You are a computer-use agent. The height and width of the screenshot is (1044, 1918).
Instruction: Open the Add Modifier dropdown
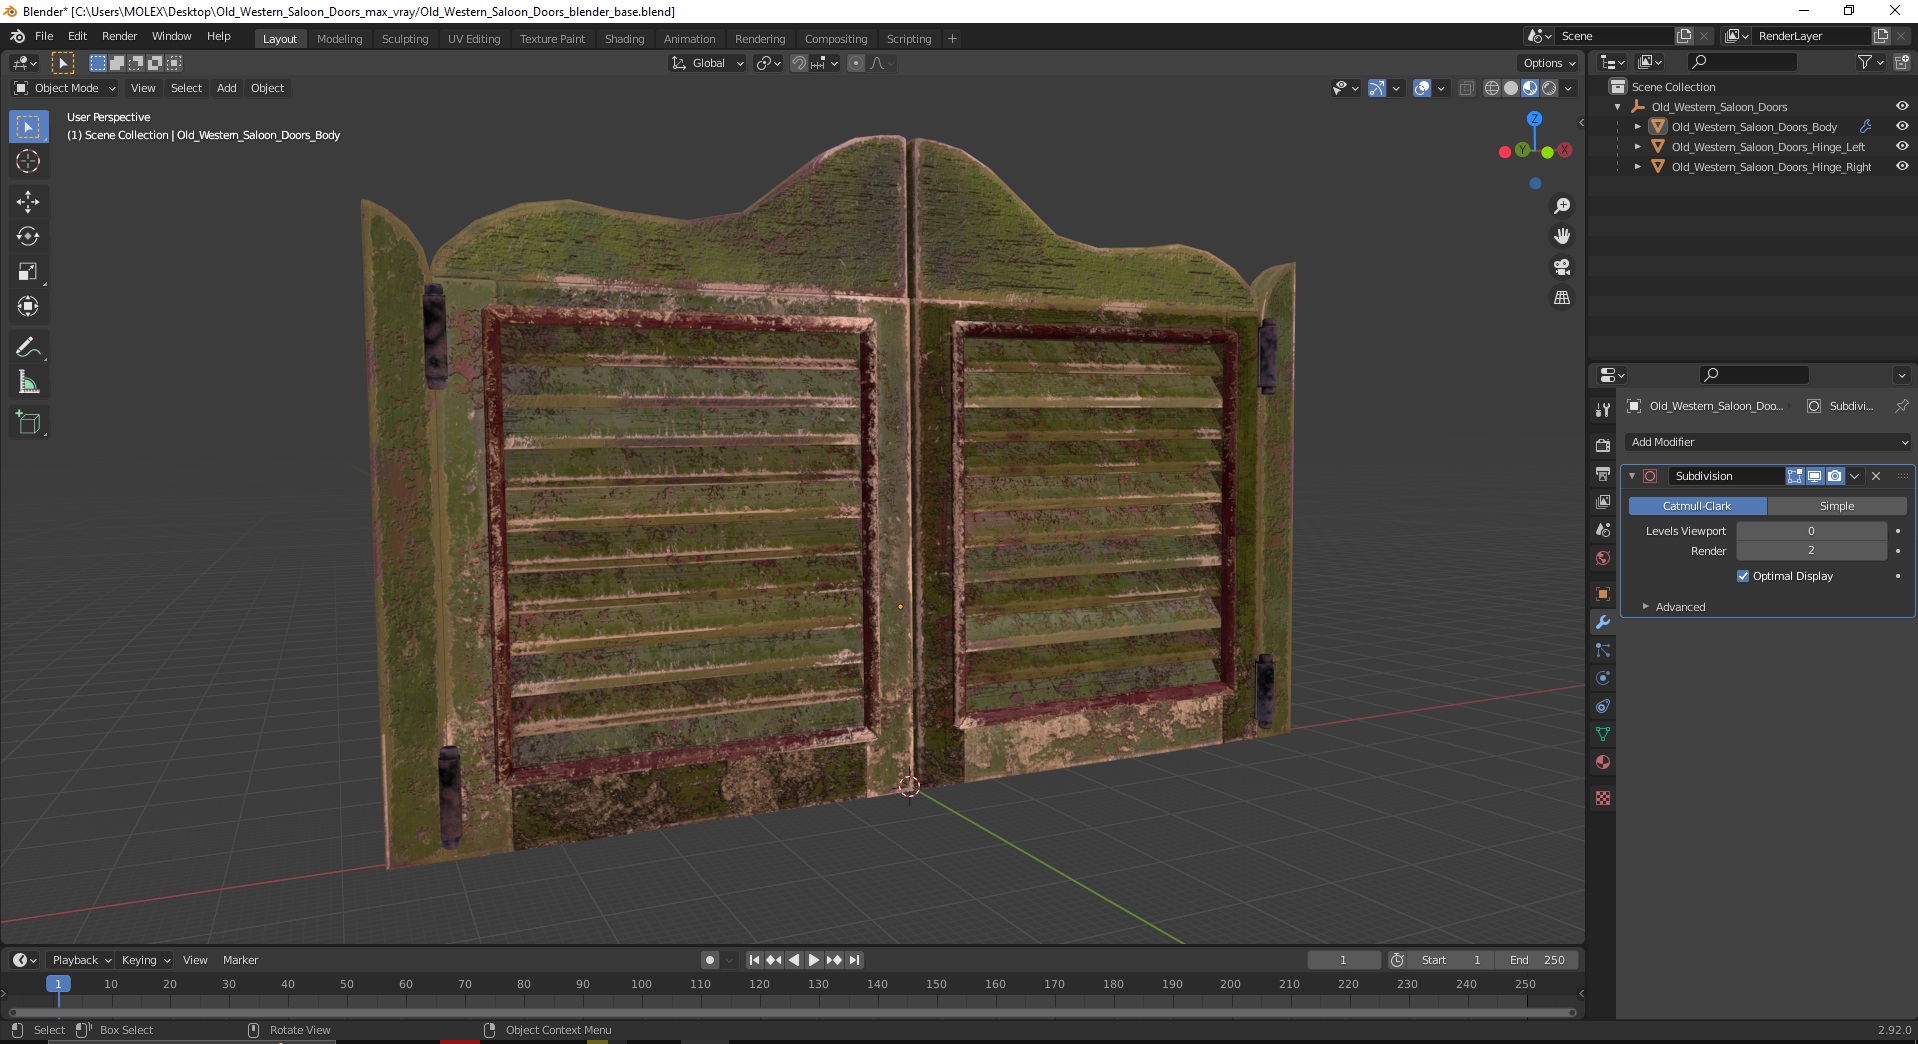pyautogui.click(x=1768, y=442)
